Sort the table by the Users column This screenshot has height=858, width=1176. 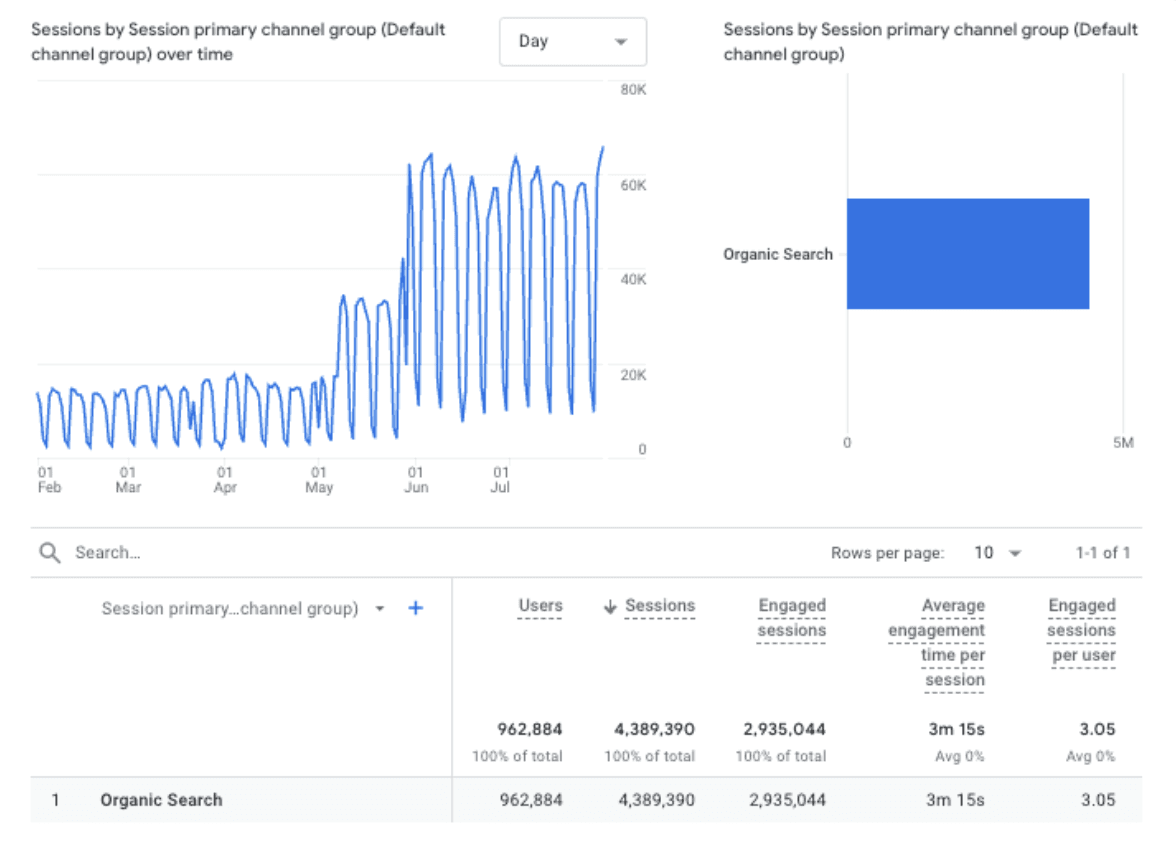point(540,605)
